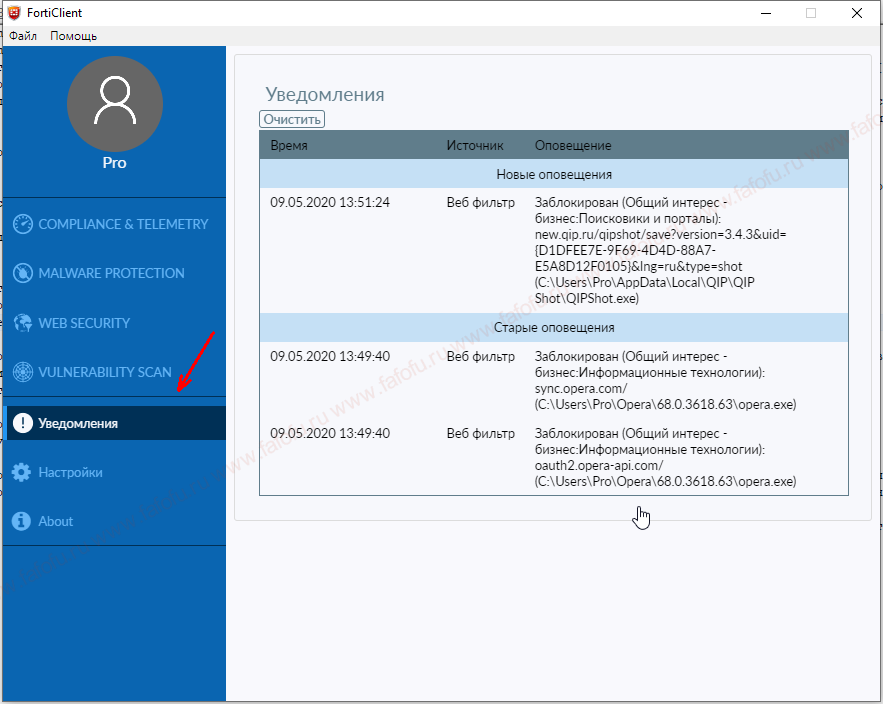883x704 pixels.
Task: Minimize the FortiClient window
Action: tap(766, 13)
